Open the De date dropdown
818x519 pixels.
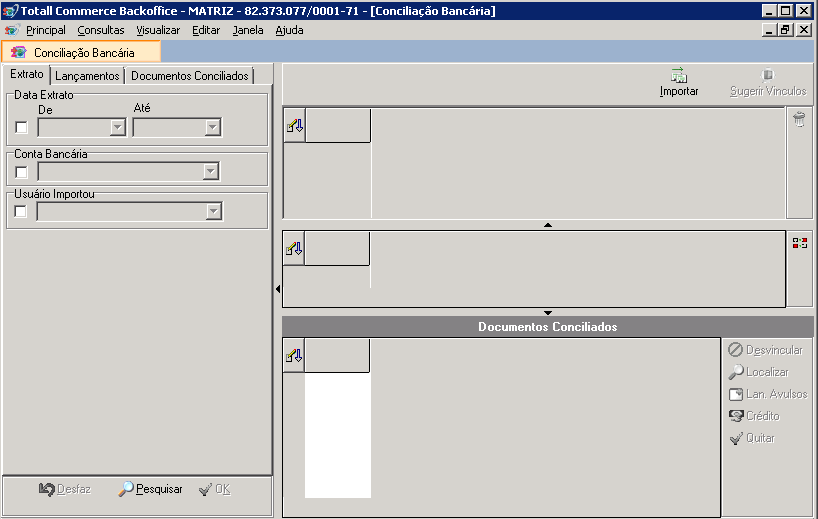pyautogui.click(x=117, y=127)
